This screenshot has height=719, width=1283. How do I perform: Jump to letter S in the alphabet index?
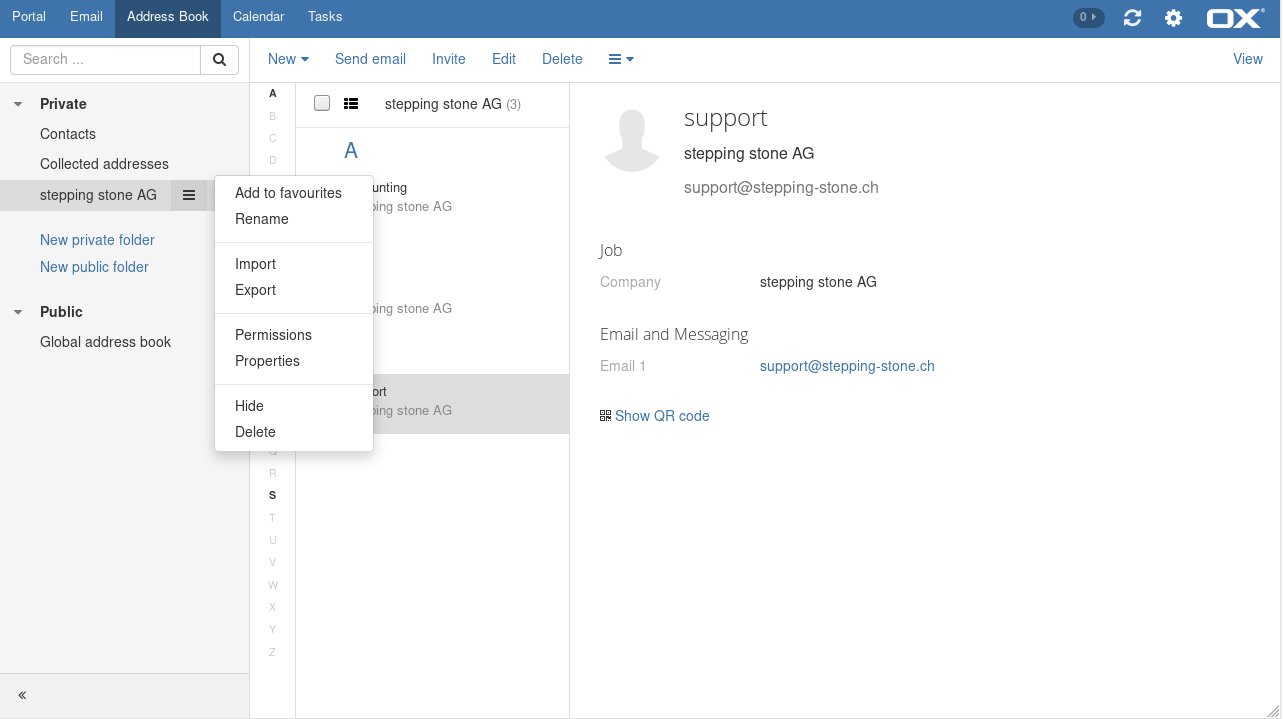[x=272, y=495]
